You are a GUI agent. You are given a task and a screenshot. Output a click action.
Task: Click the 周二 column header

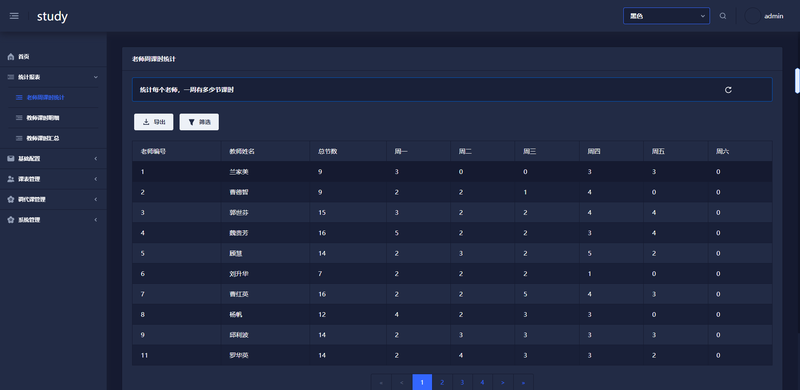click(x=465, y=152)
